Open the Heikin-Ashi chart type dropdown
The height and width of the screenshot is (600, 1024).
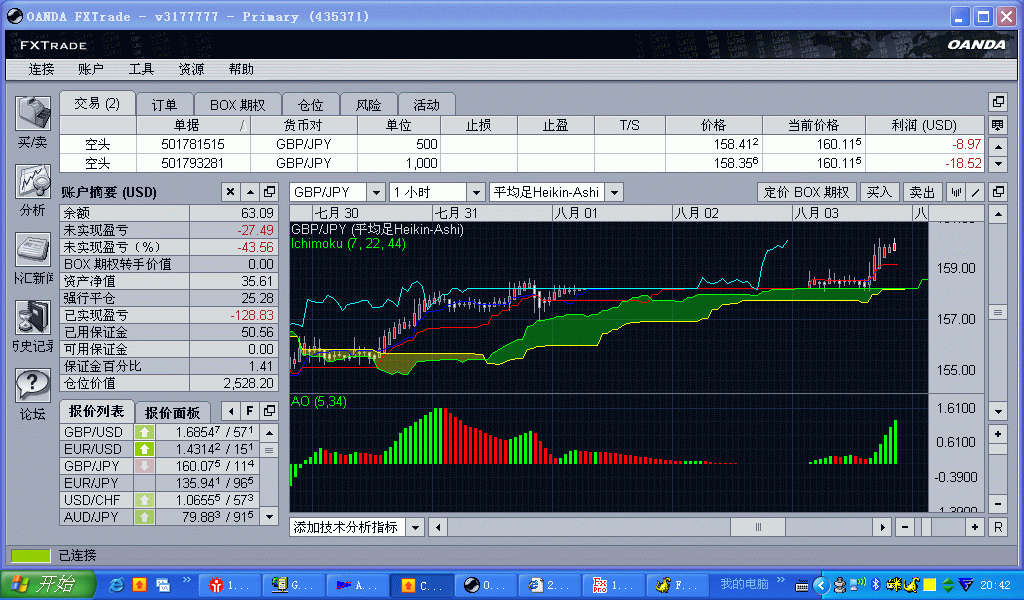click(x=614, y=193)
